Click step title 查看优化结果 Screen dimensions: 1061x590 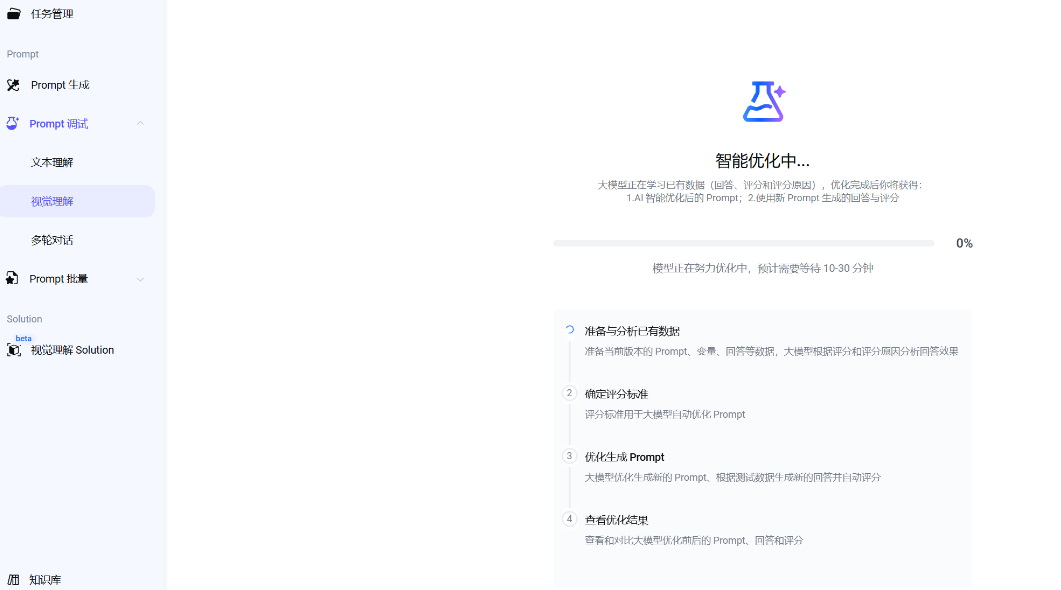click(616, 520)
